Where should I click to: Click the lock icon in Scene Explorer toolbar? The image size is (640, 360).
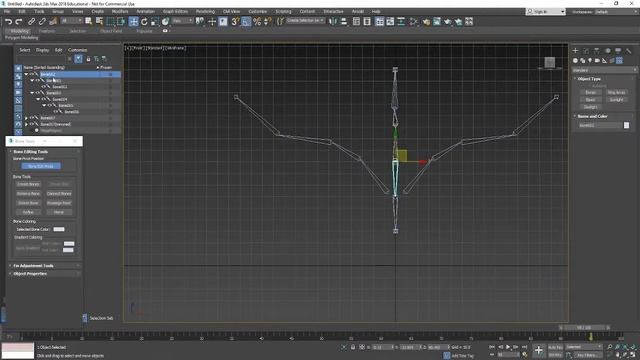pyautogui.click(x=88, y=59)
